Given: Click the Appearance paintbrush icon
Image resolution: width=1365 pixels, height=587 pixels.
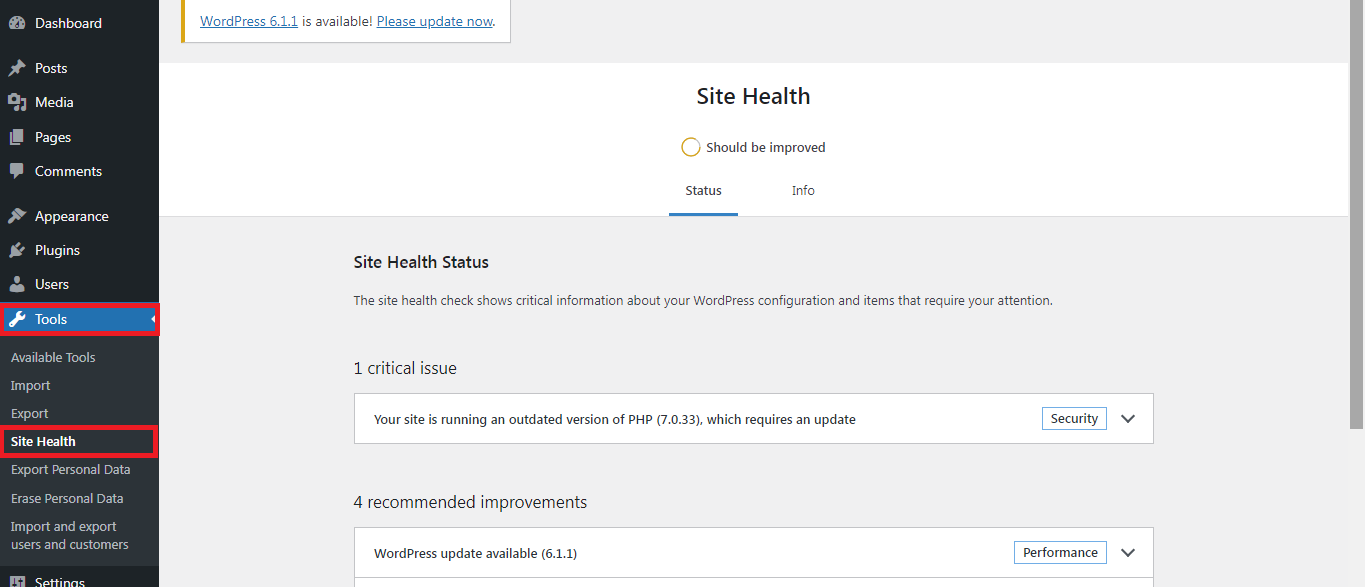Looking at the screenshot, I should click(17, 216).
